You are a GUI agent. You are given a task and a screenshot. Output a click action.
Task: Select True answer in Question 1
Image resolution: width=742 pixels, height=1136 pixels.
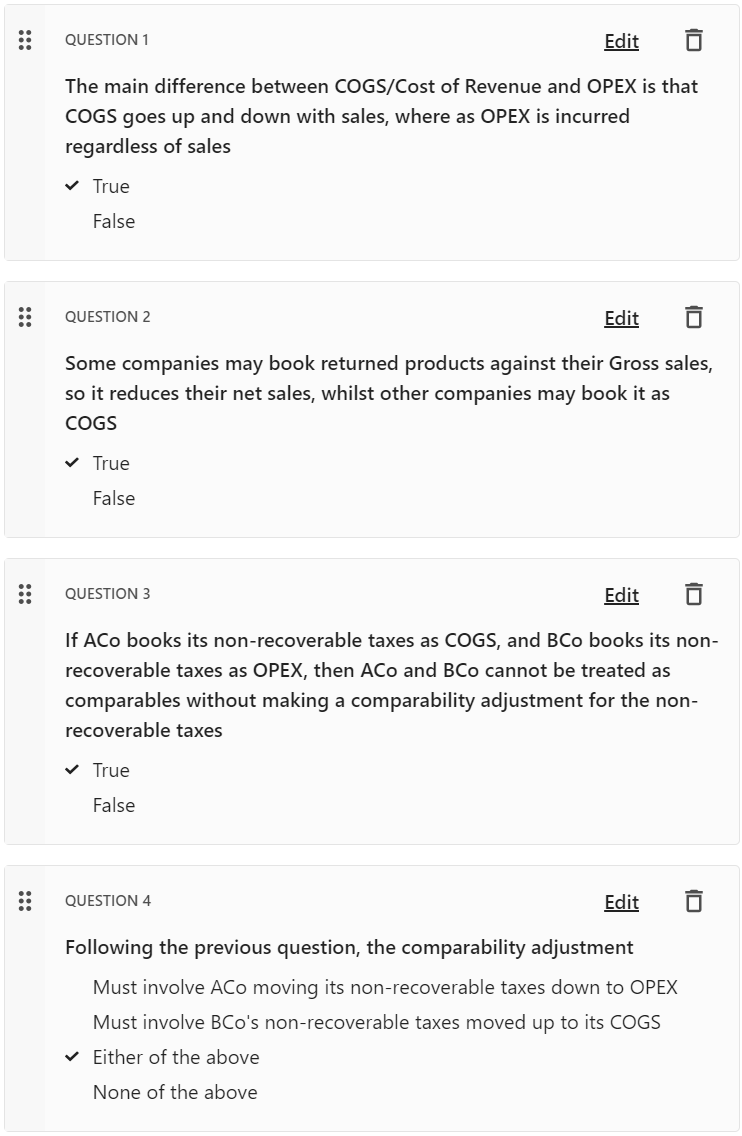tap(111, 186)
